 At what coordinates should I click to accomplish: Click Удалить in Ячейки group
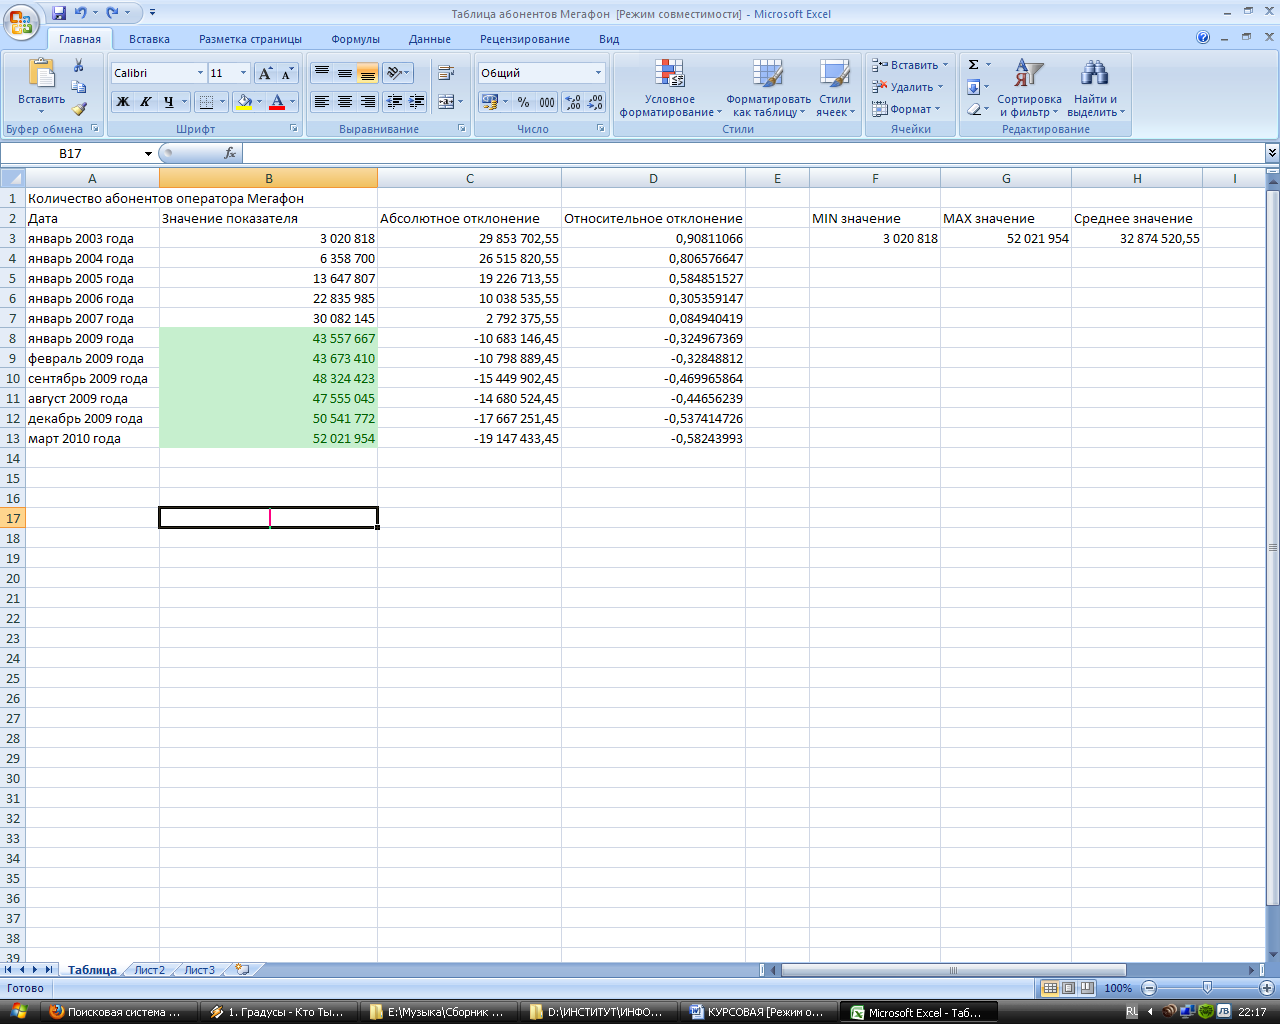(907, 87)
